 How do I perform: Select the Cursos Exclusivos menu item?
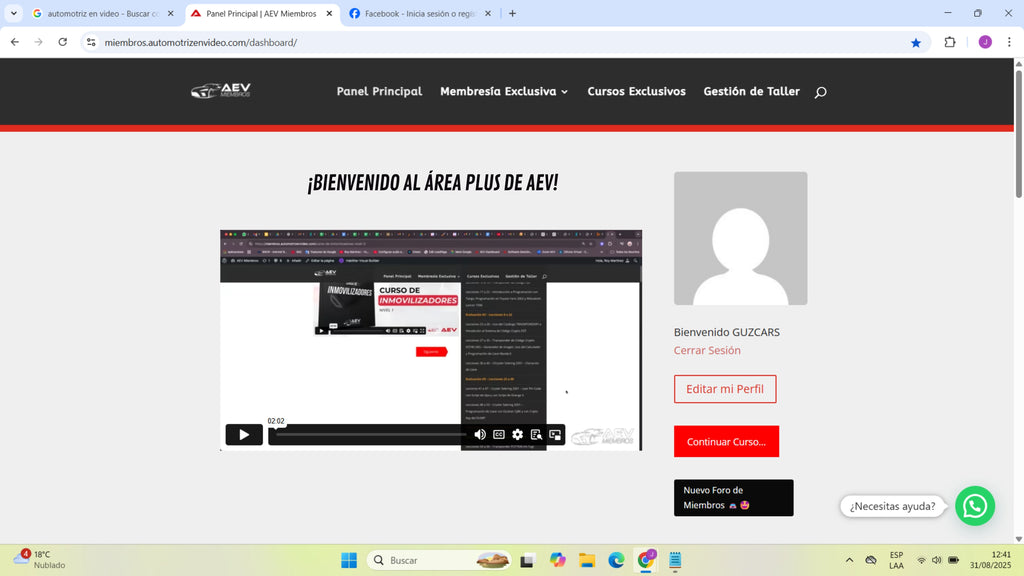coord(636,91)
